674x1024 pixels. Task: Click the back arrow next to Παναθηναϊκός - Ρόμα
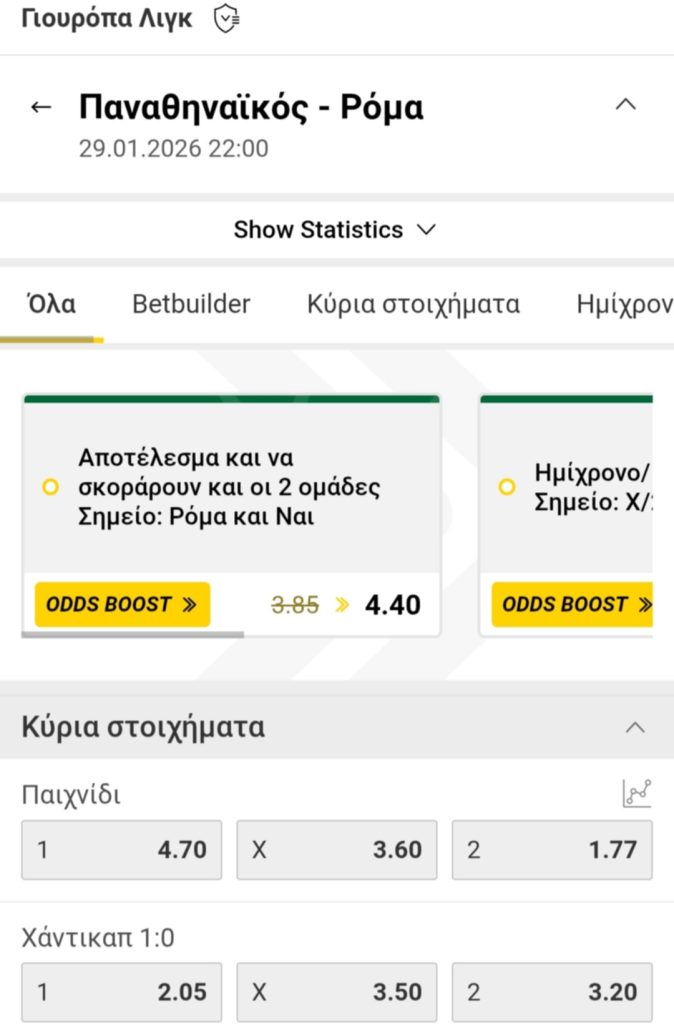coord(40,106)
